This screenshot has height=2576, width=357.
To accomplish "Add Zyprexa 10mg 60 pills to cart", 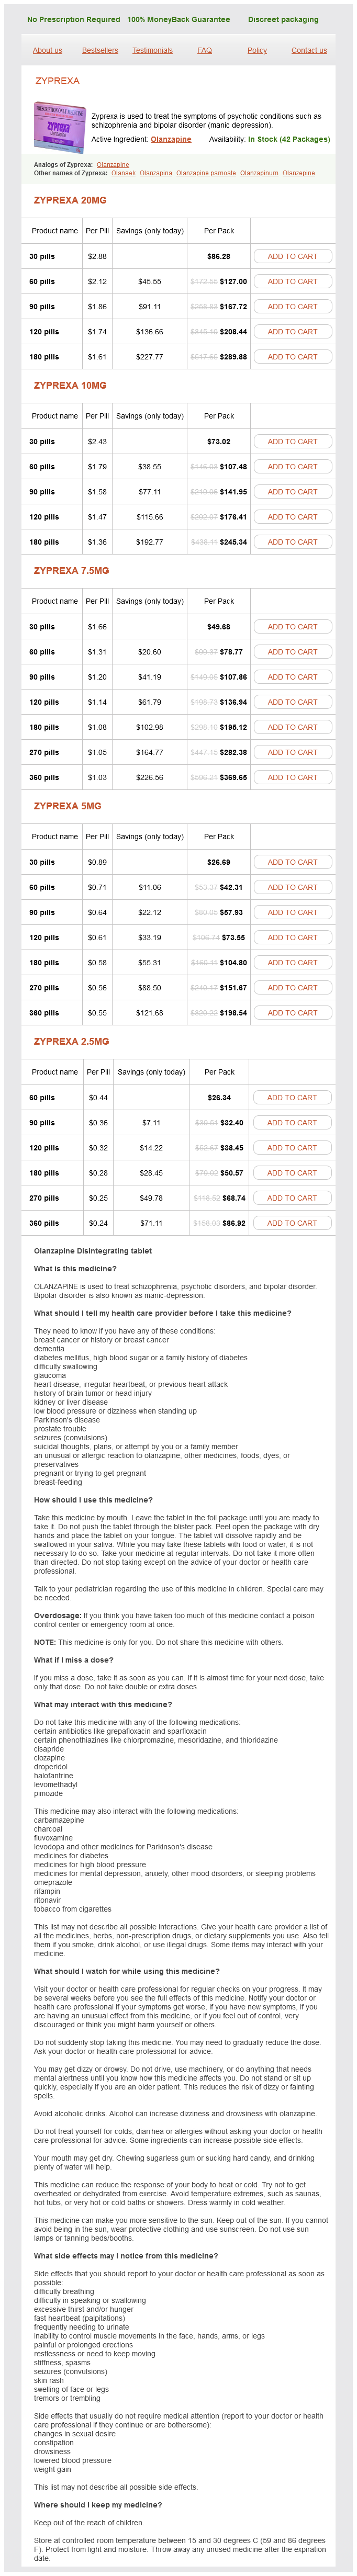I will coord(292,467).
